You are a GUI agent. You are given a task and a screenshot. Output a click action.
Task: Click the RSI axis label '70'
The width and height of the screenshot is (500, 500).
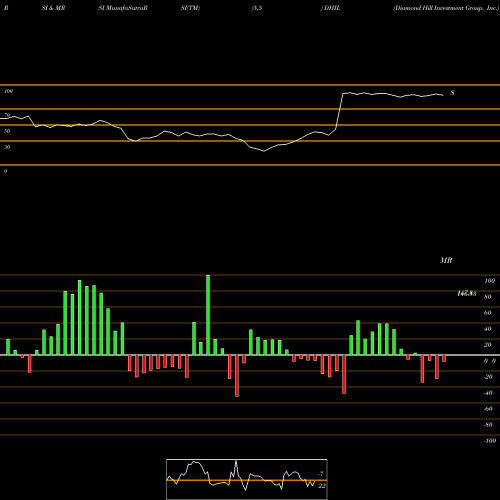tap(7, 115)
